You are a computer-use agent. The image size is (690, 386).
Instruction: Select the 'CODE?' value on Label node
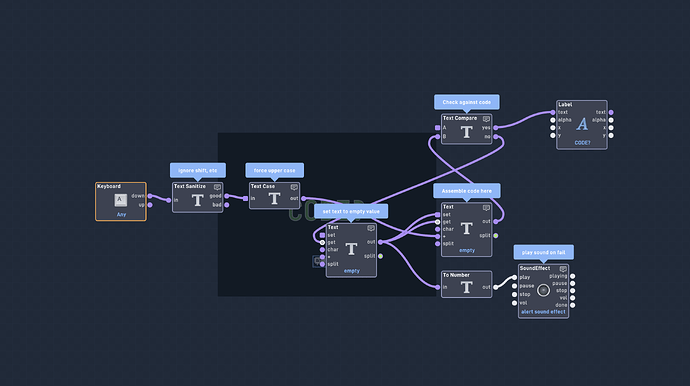pyautogui.click(x=582, y=143)
